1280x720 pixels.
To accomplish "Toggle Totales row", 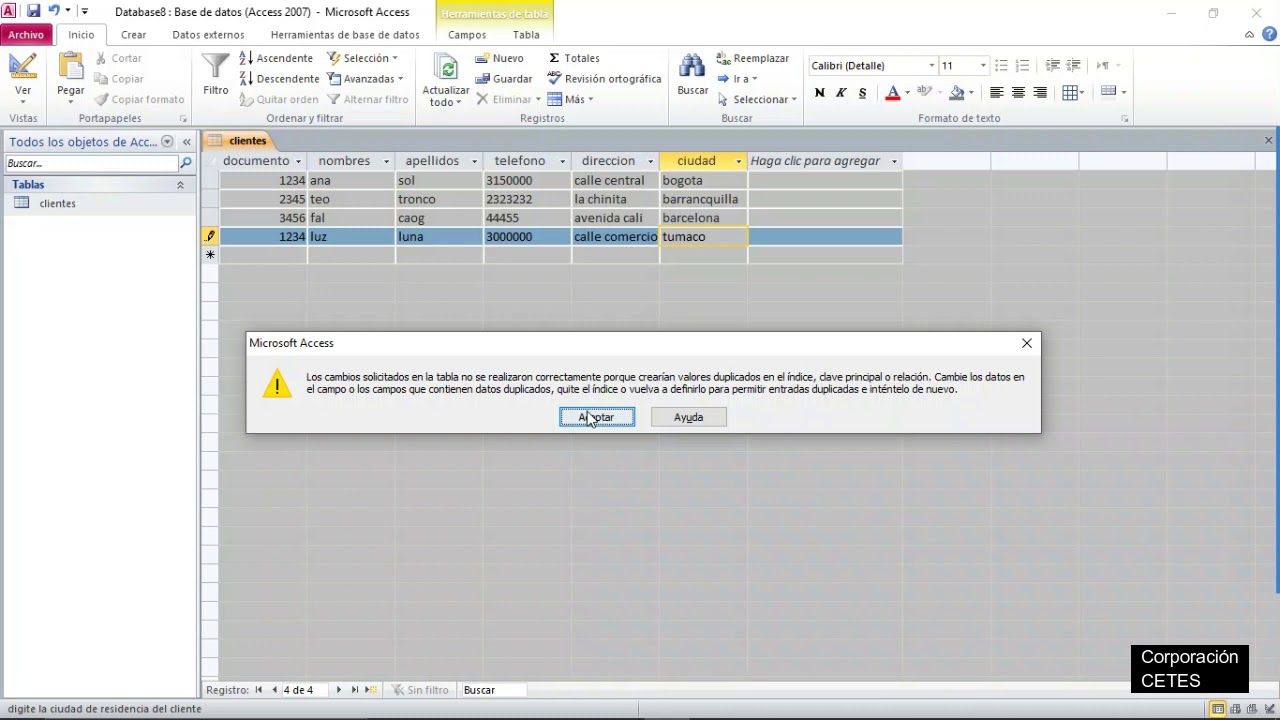I will click(574, 58).
